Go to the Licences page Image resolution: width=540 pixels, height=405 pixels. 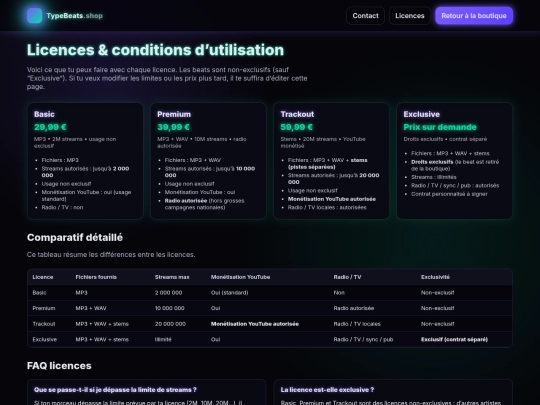pos(409,16)
